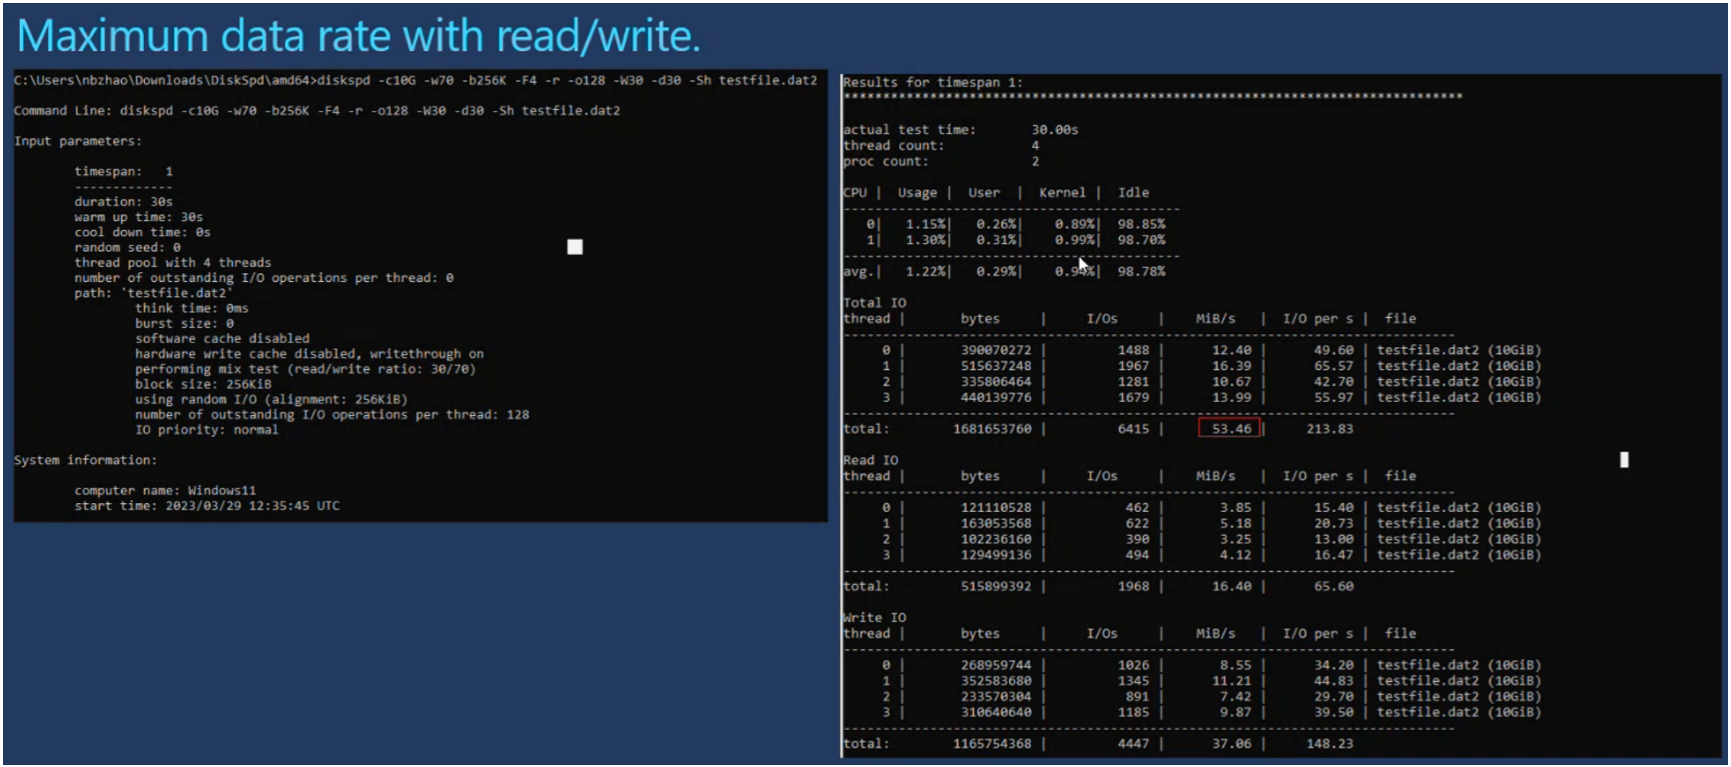Click the 'think time: 0ms' line
This screenshot has width=1731, height=767.
click(191, 308)
